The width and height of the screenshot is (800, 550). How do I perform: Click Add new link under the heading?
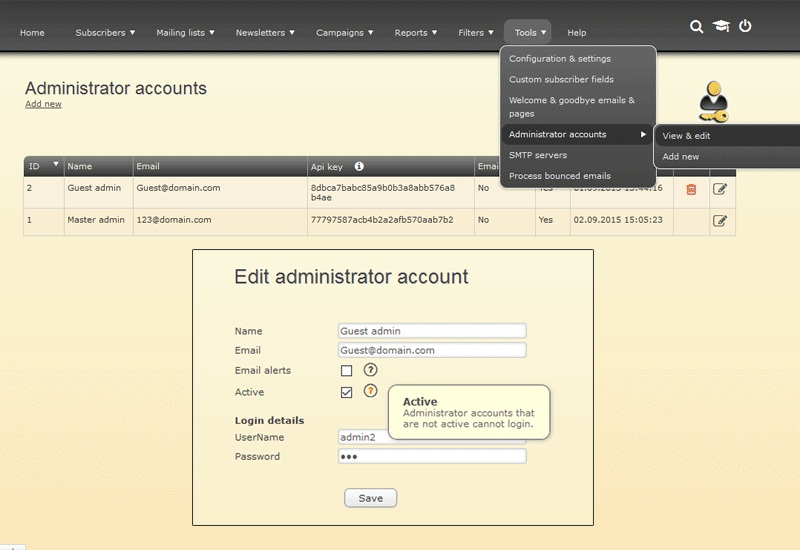[x=43, y=104]
